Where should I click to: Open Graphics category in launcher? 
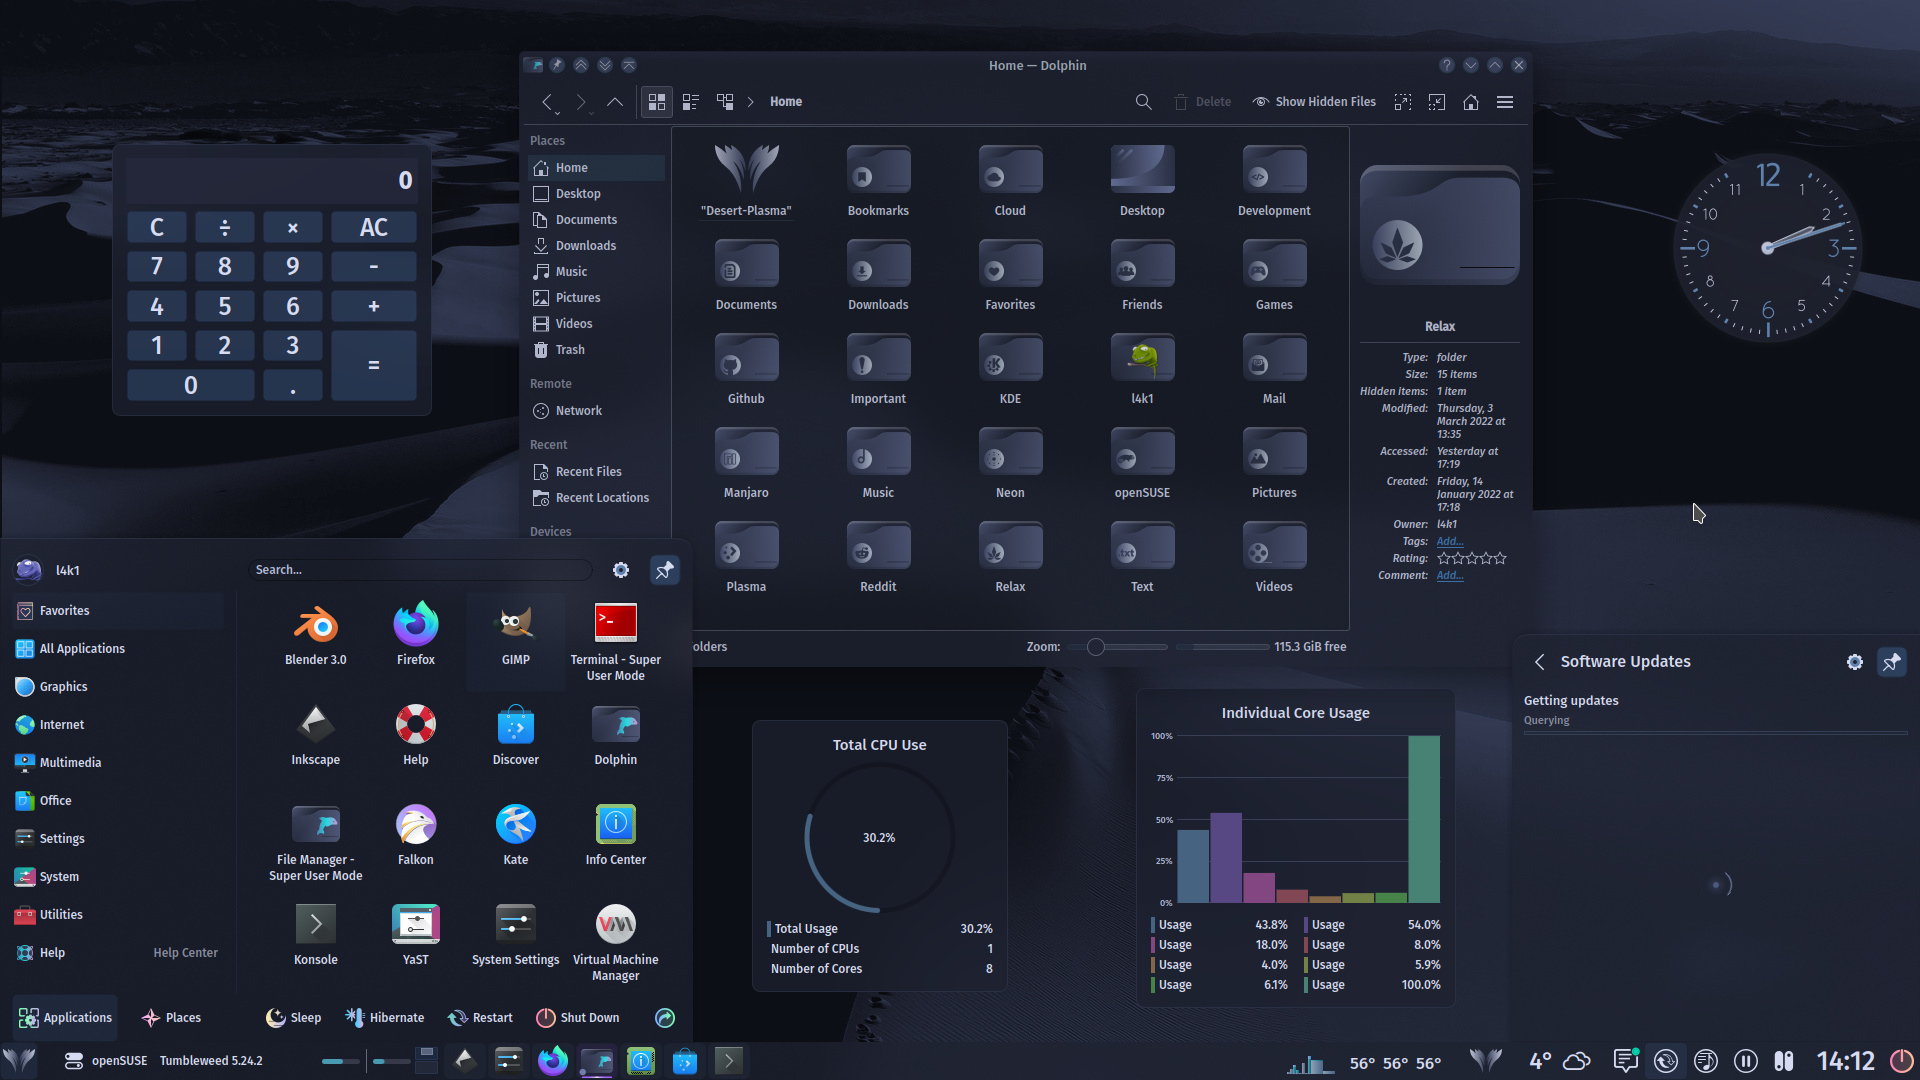[118, 687]
